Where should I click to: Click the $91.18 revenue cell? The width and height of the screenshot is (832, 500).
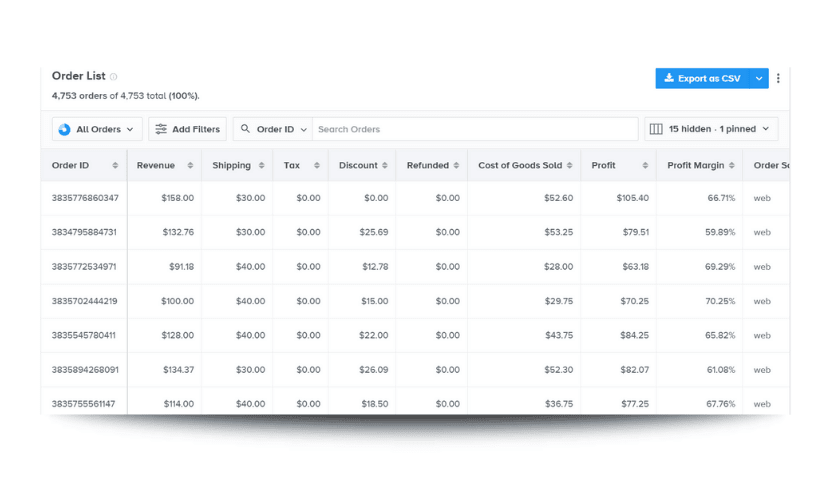point(181,266)
